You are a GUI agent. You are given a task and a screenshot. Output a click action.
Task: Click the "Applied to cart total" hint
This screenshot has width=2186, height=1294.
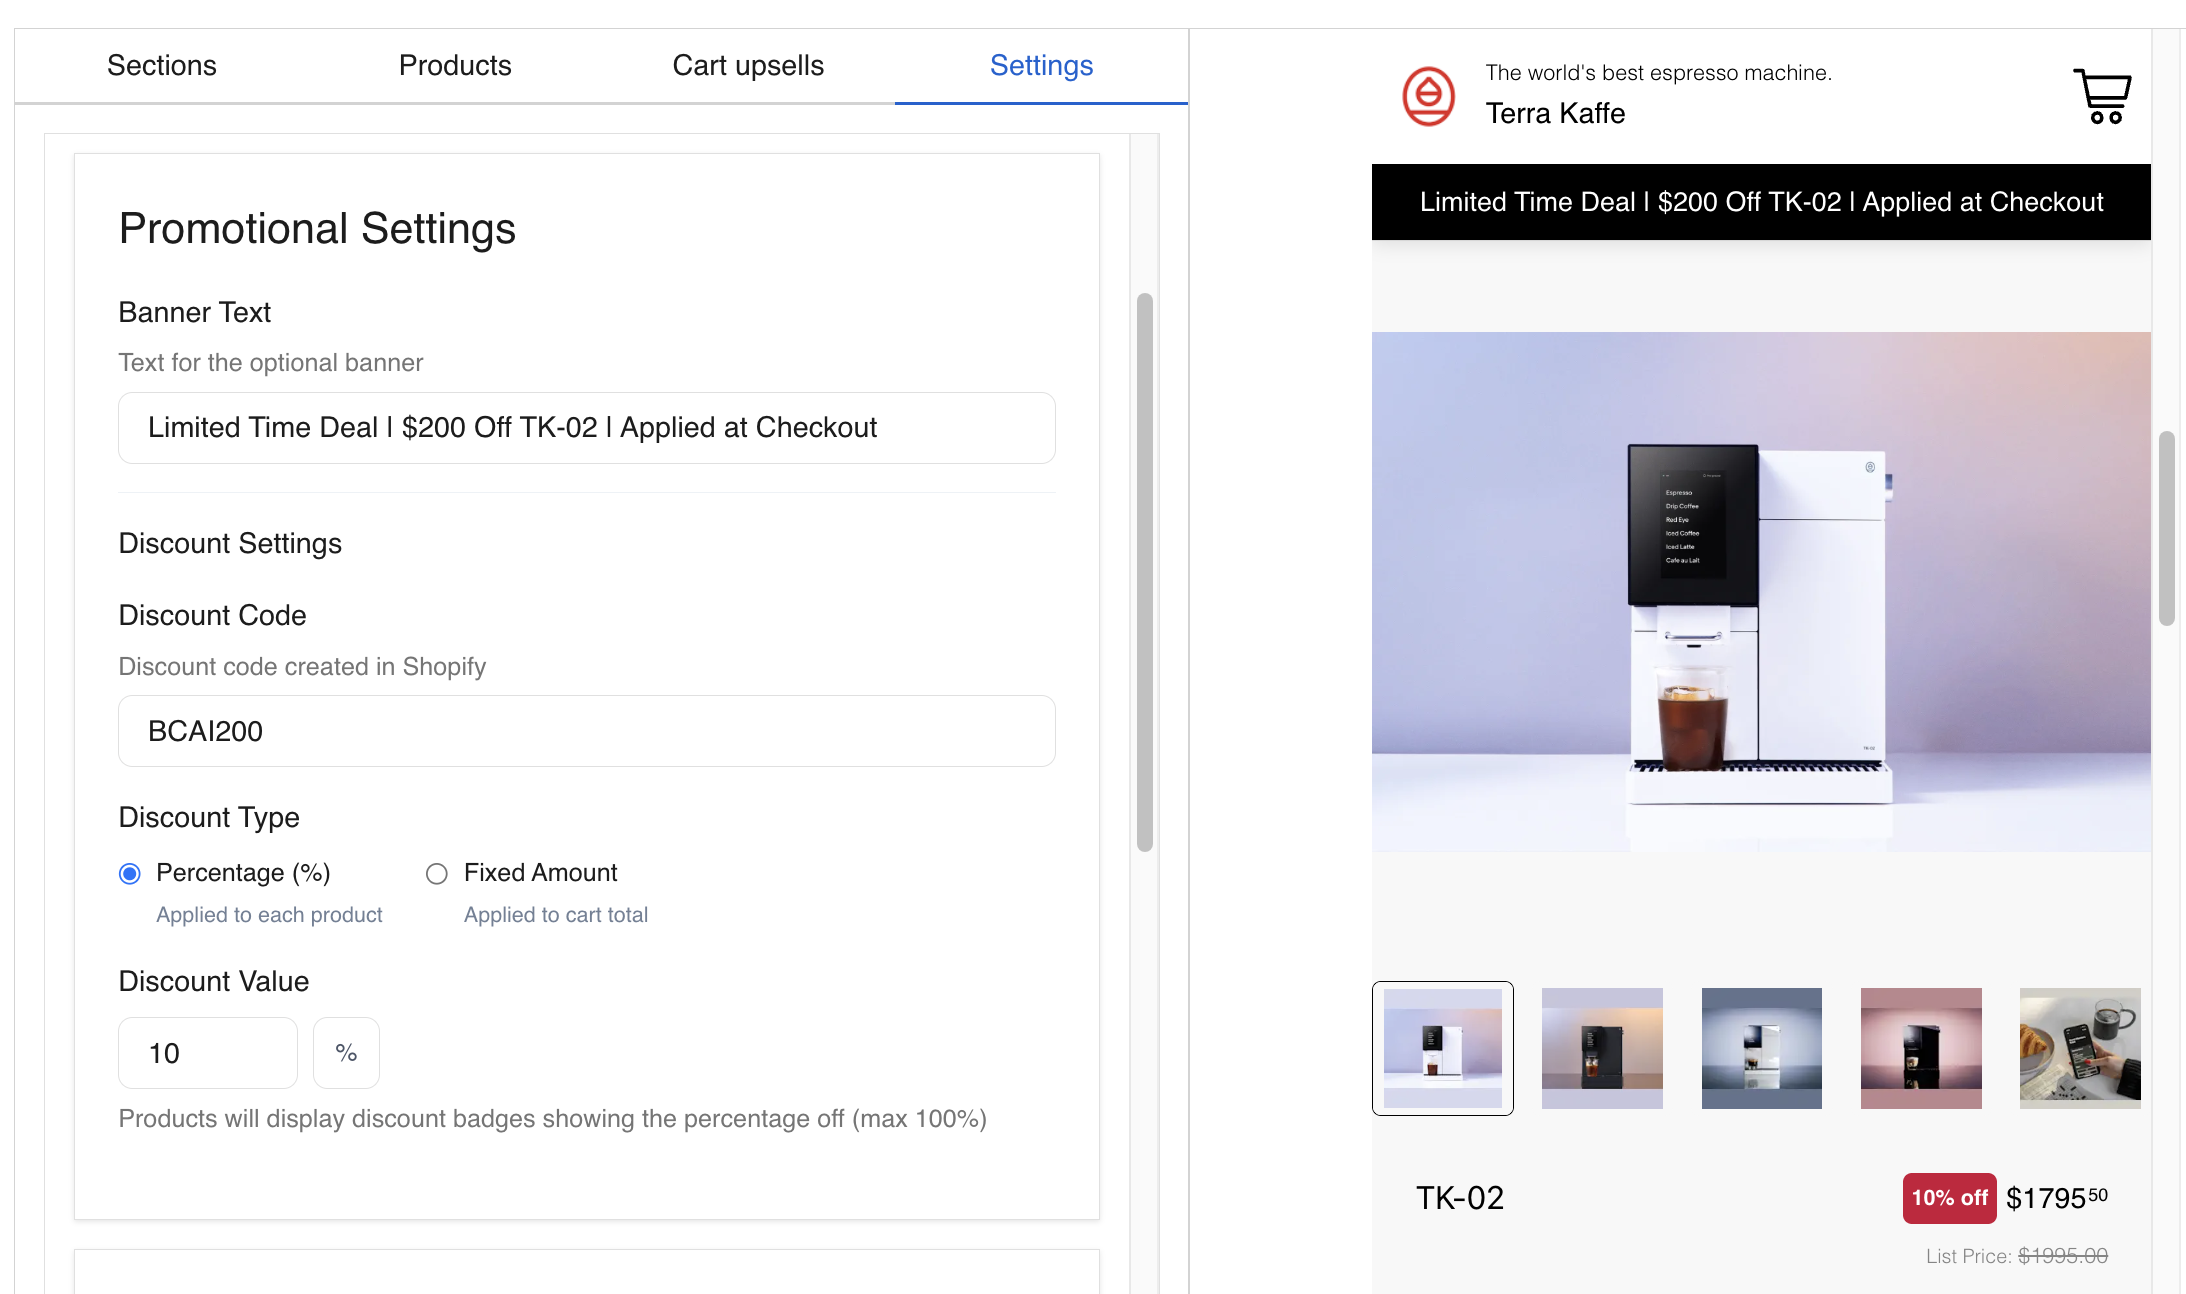tap(556, 915)
